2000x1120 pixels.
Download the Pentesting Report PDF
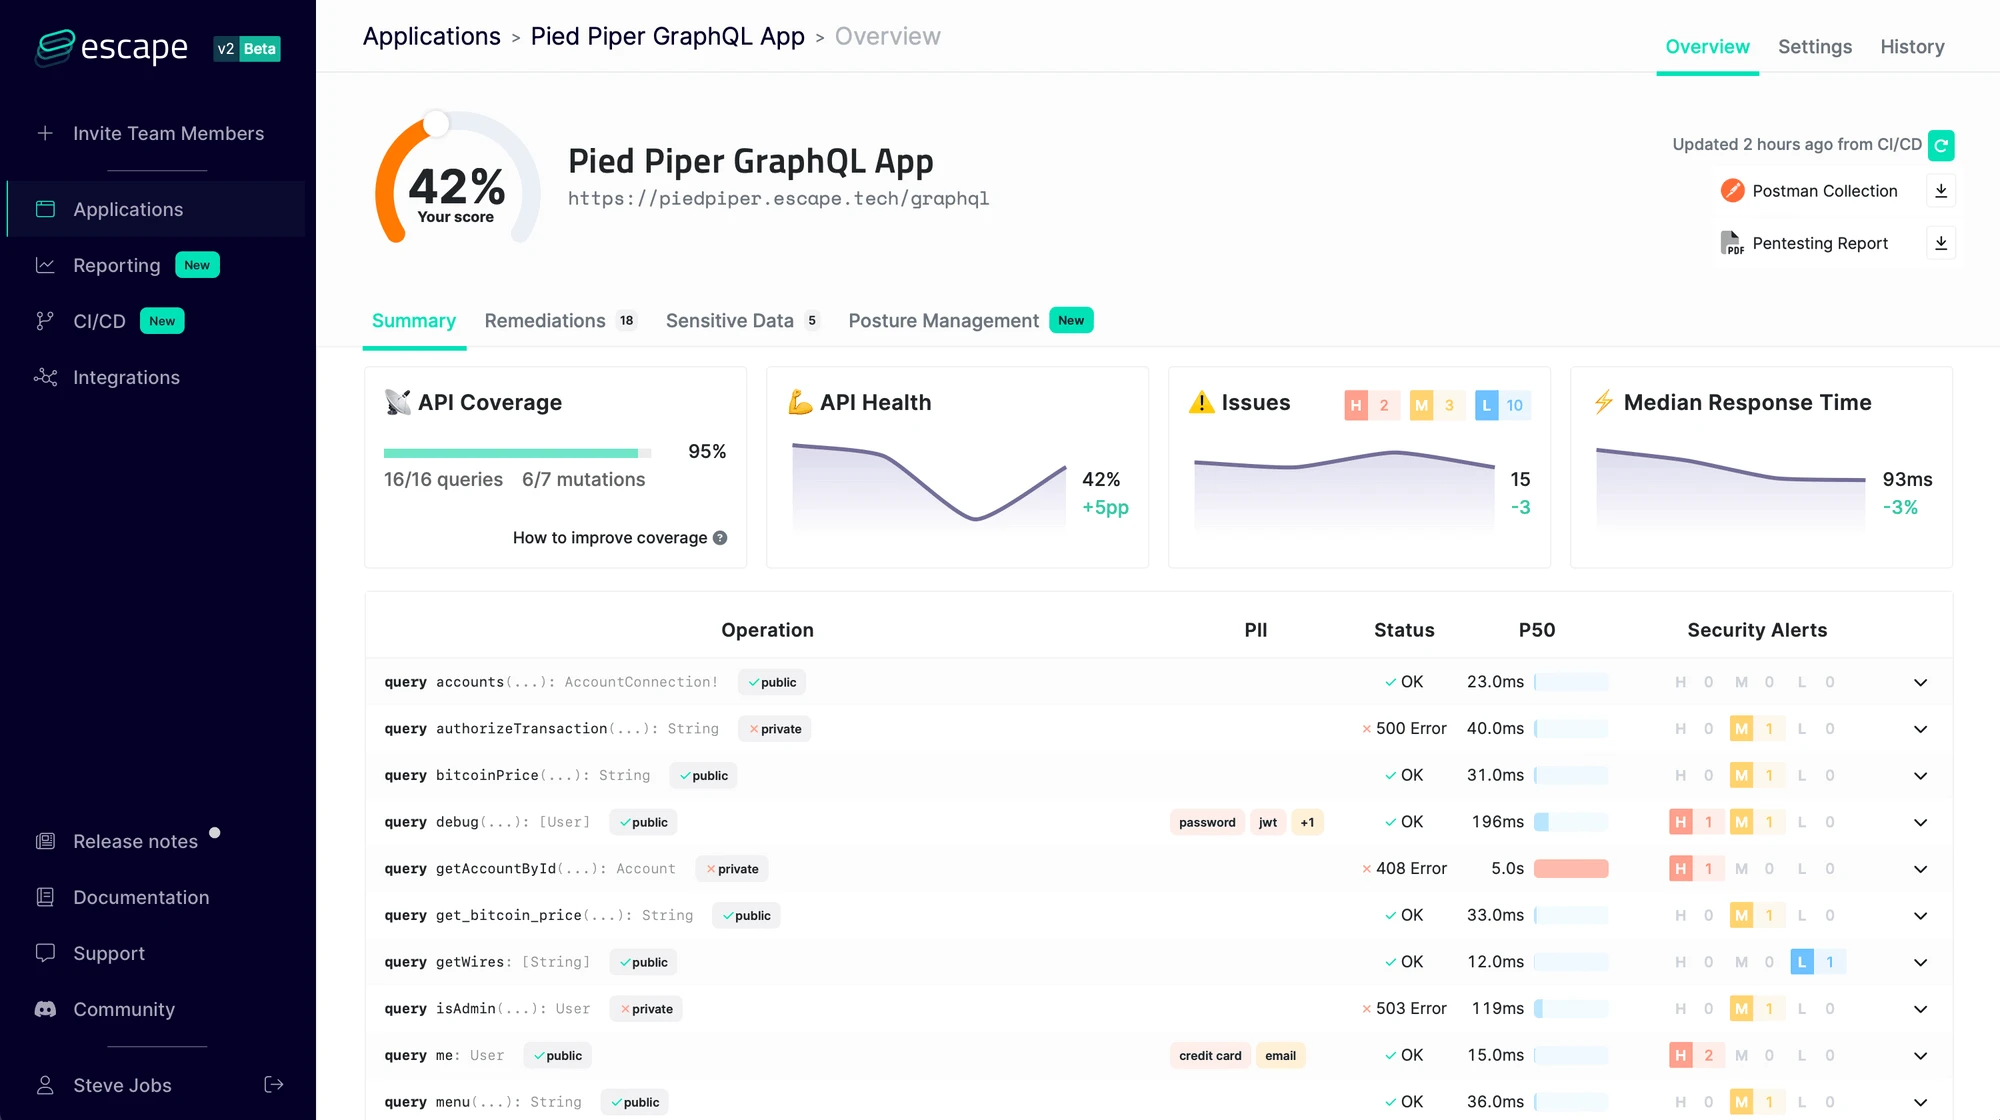[1941, 242]
